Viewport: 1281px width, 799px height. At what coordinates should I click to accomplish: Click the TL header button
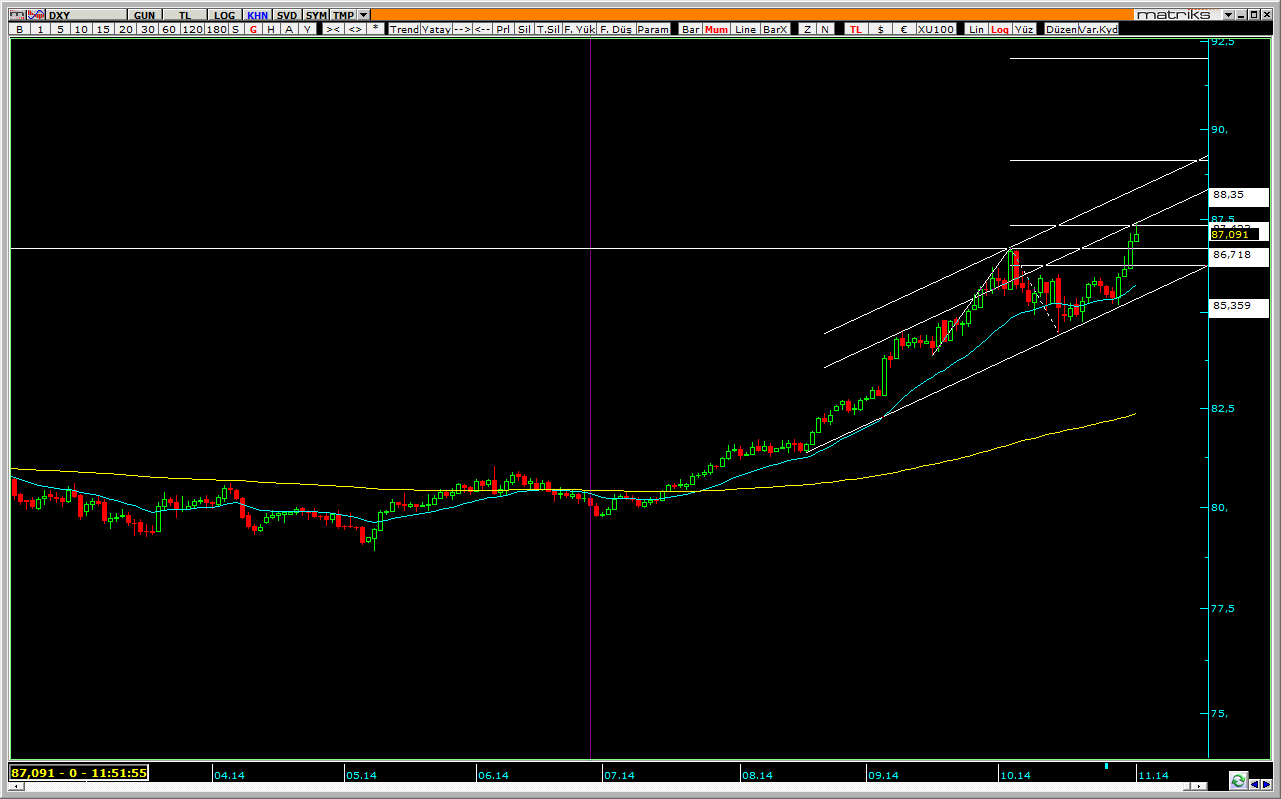pyautogui.click(x=185, y=15)
